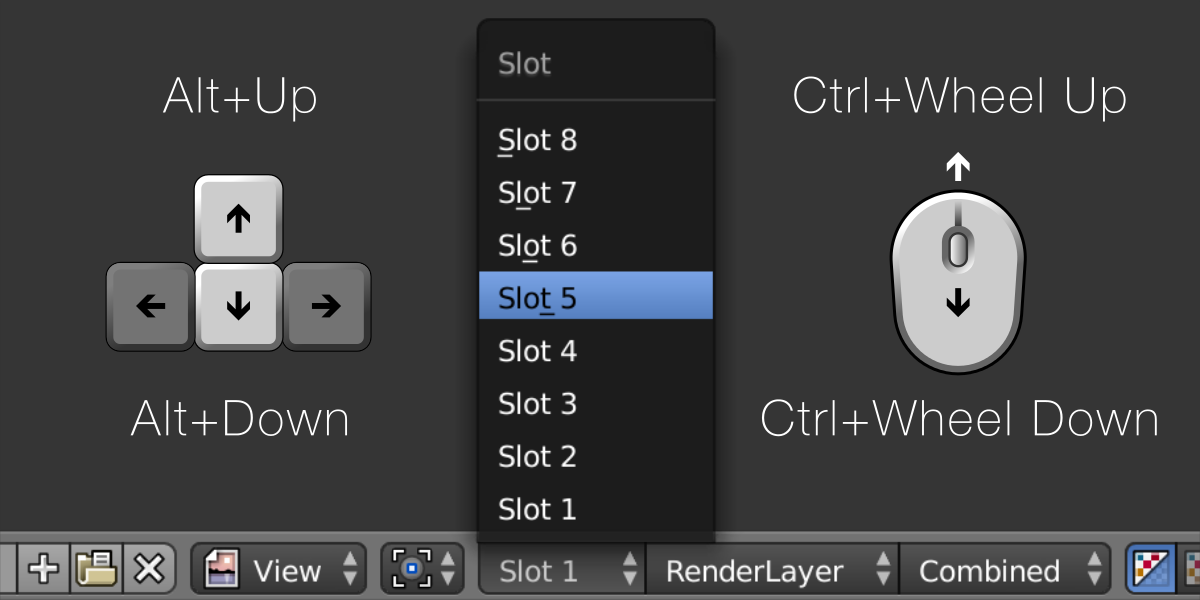
Task: Unlink the image via the X icon
Action: [x=148, y=569]
